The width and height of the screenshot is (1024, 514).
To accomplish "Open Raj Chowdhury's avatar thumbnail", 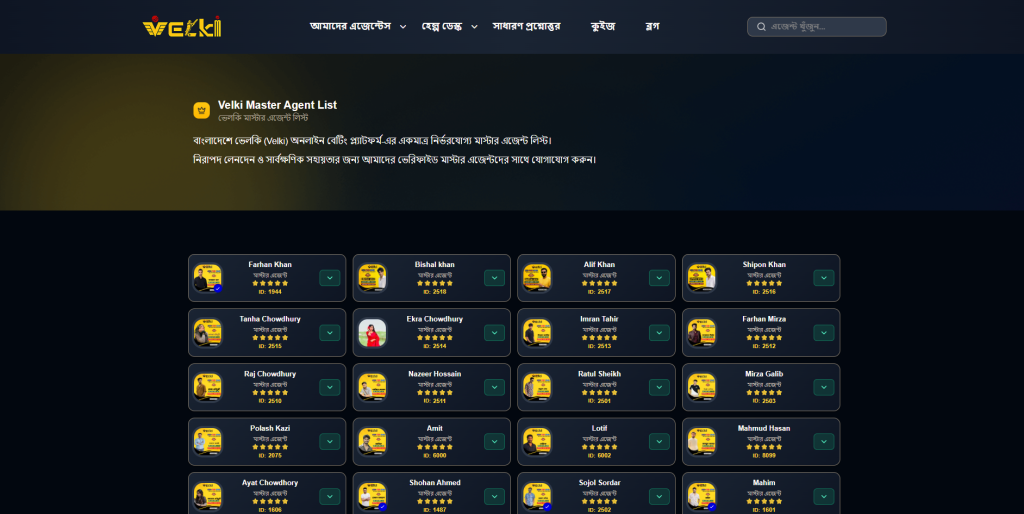I will click(208, 387).
